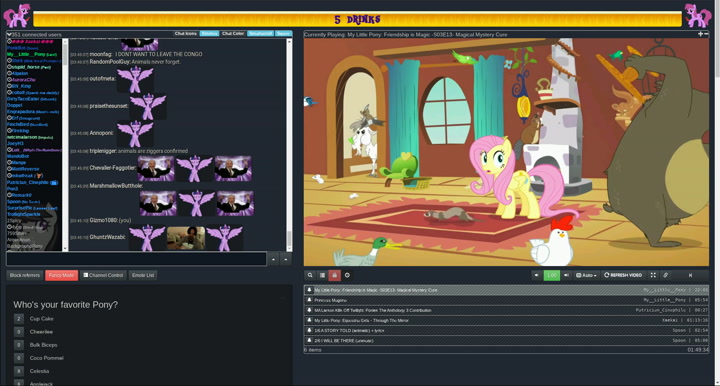Click the chain link icon in video controls

point(665,275)
